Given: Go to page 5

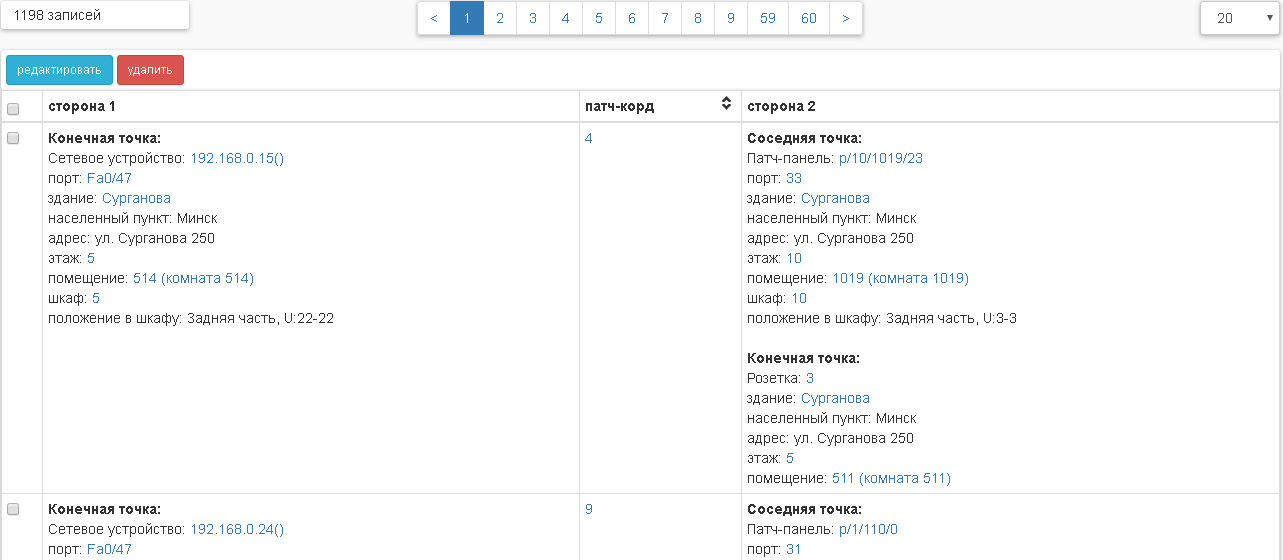Looking at the screenshot, I should pos(598,18).
